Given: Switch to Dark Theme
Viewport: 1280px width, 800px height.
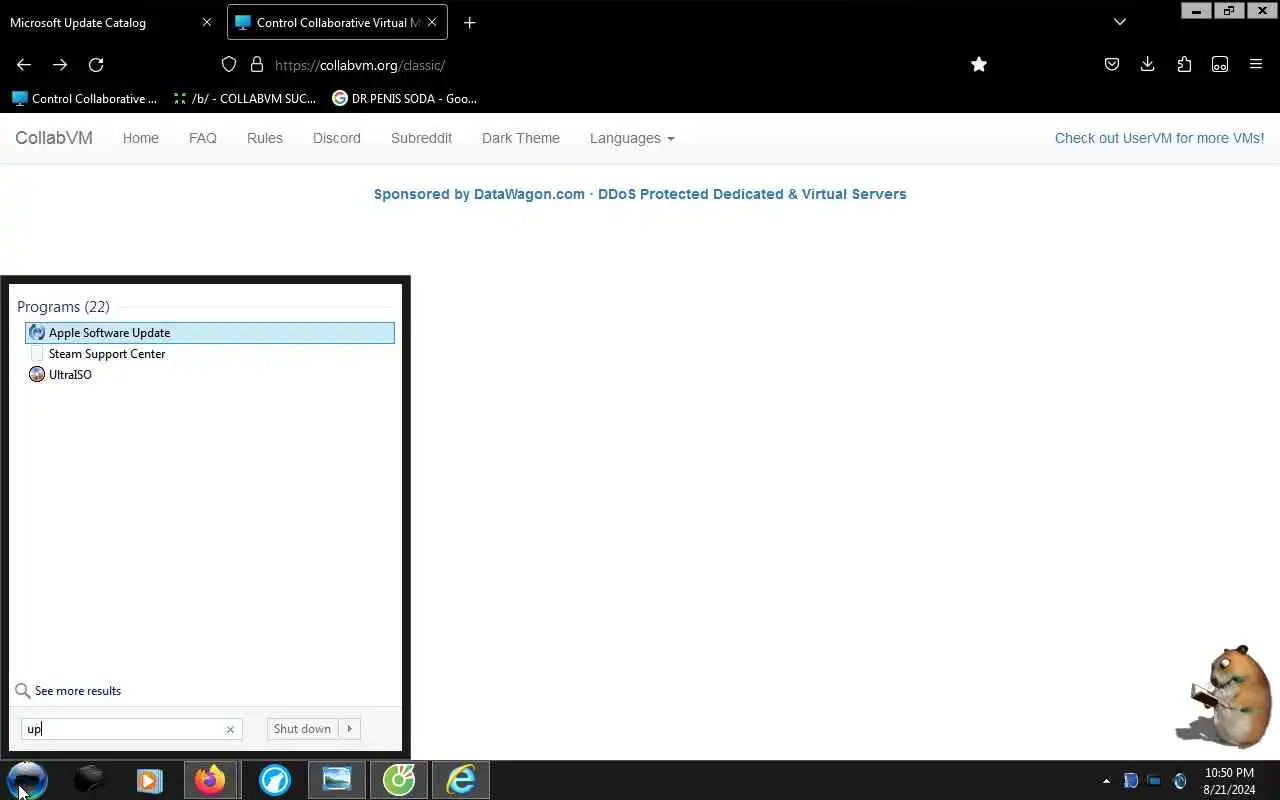Looking at the screenshot, I should click(521, 138).
